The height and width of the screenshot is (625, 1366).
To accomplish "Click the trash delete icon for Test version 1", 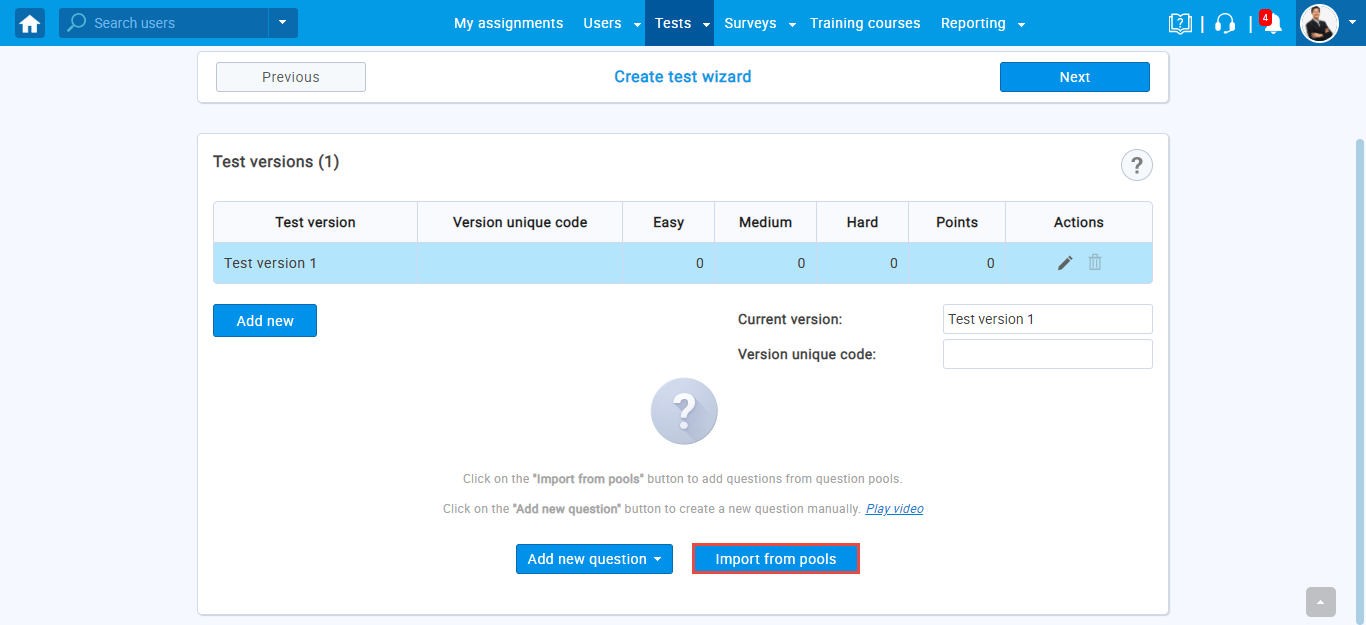I will (x=1095, y=263).
